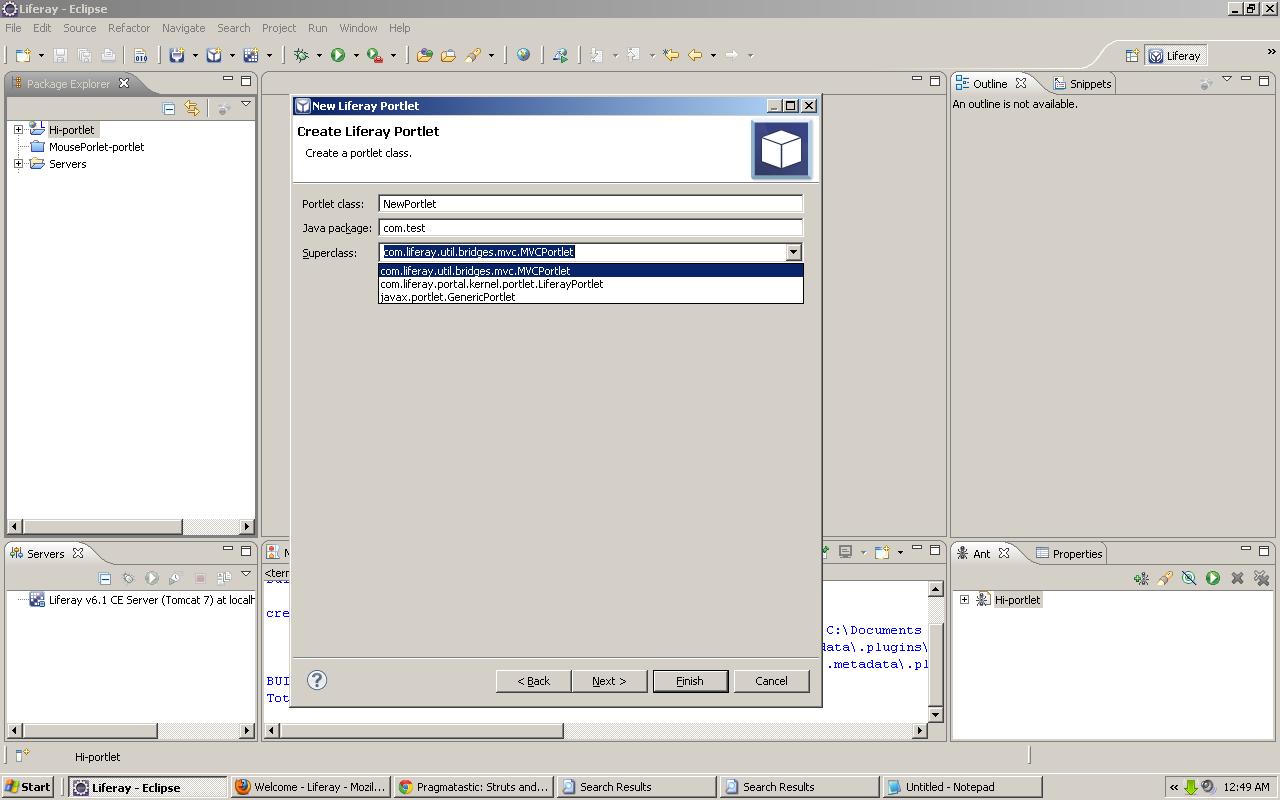
Task: Click the Java package input field
Action: pyautogui.click(x=591, y=228)
